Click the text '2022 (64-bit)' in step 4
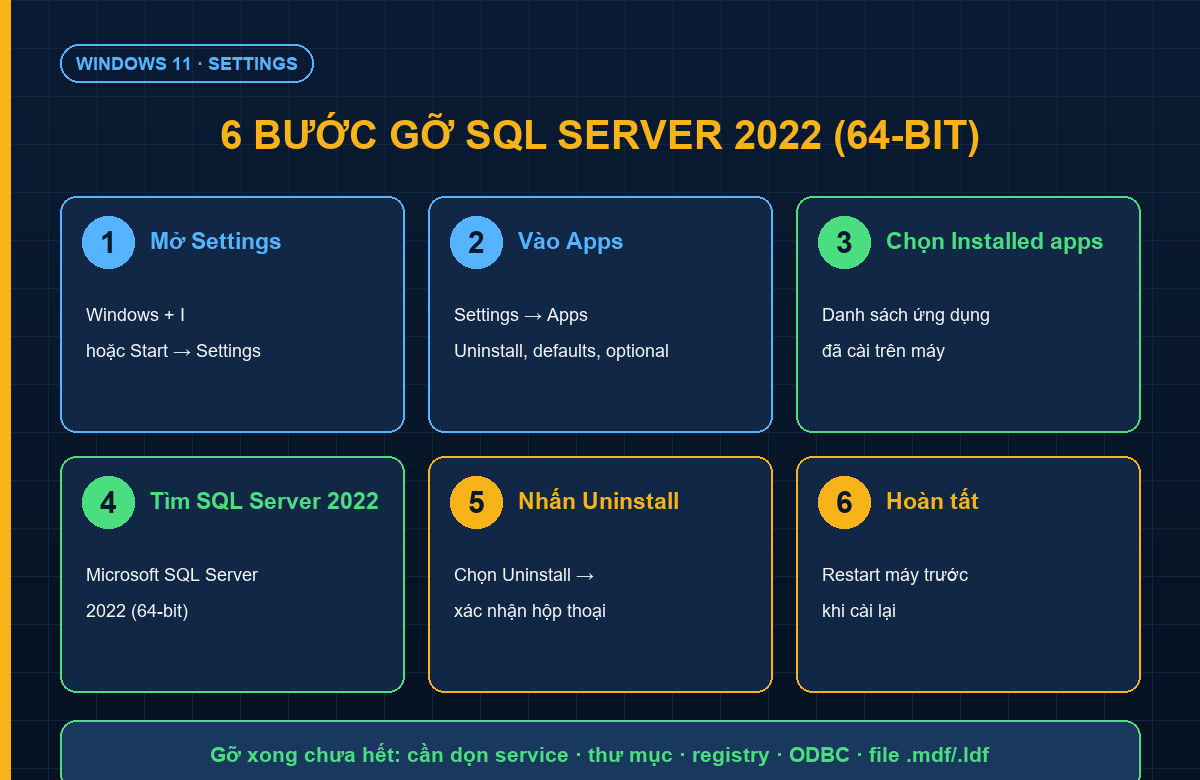This screenshot has height=780, width=1200. (x=137, y=611)
